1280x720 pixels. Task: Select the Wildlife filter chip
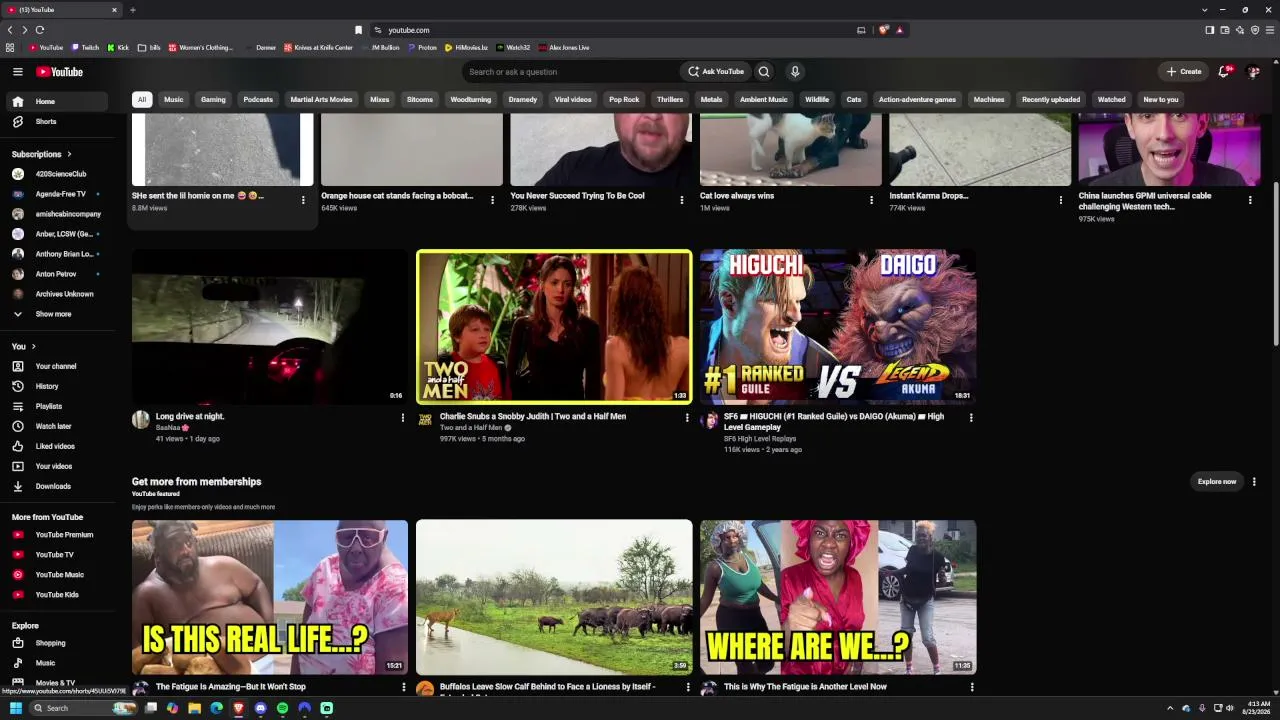pyautogui.click(x=817, y=100)
